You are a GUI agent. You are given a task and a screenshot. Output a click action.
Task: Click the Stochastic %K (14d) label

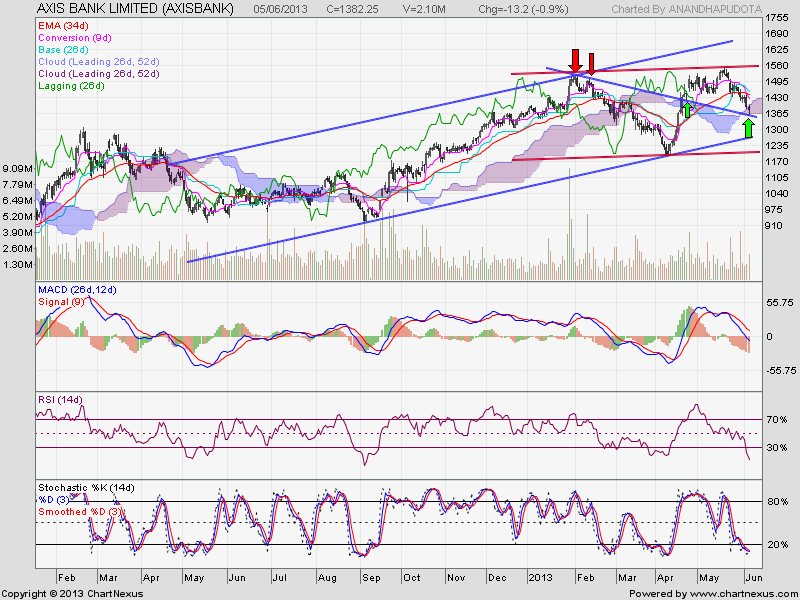tap(86, 488)
